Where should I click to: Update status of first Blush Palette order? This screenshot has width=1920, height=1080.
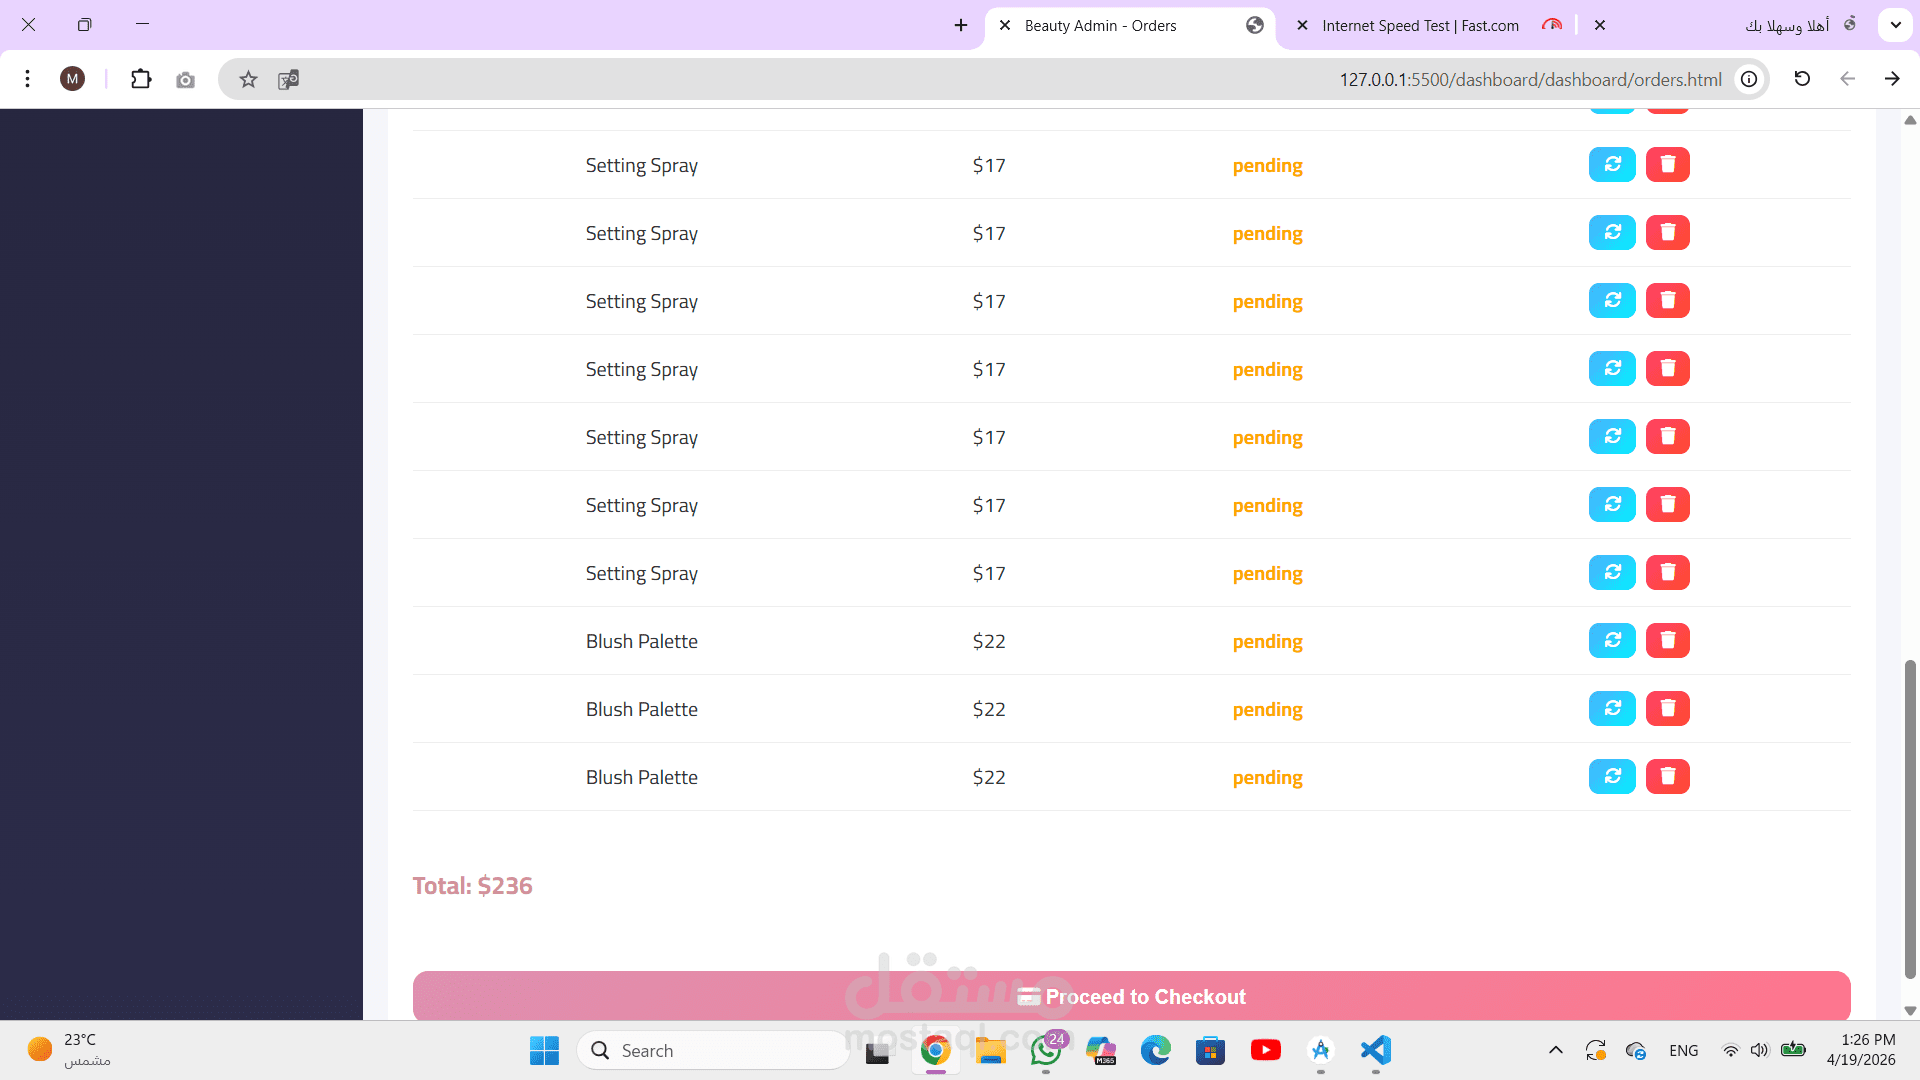(1612, 641)
